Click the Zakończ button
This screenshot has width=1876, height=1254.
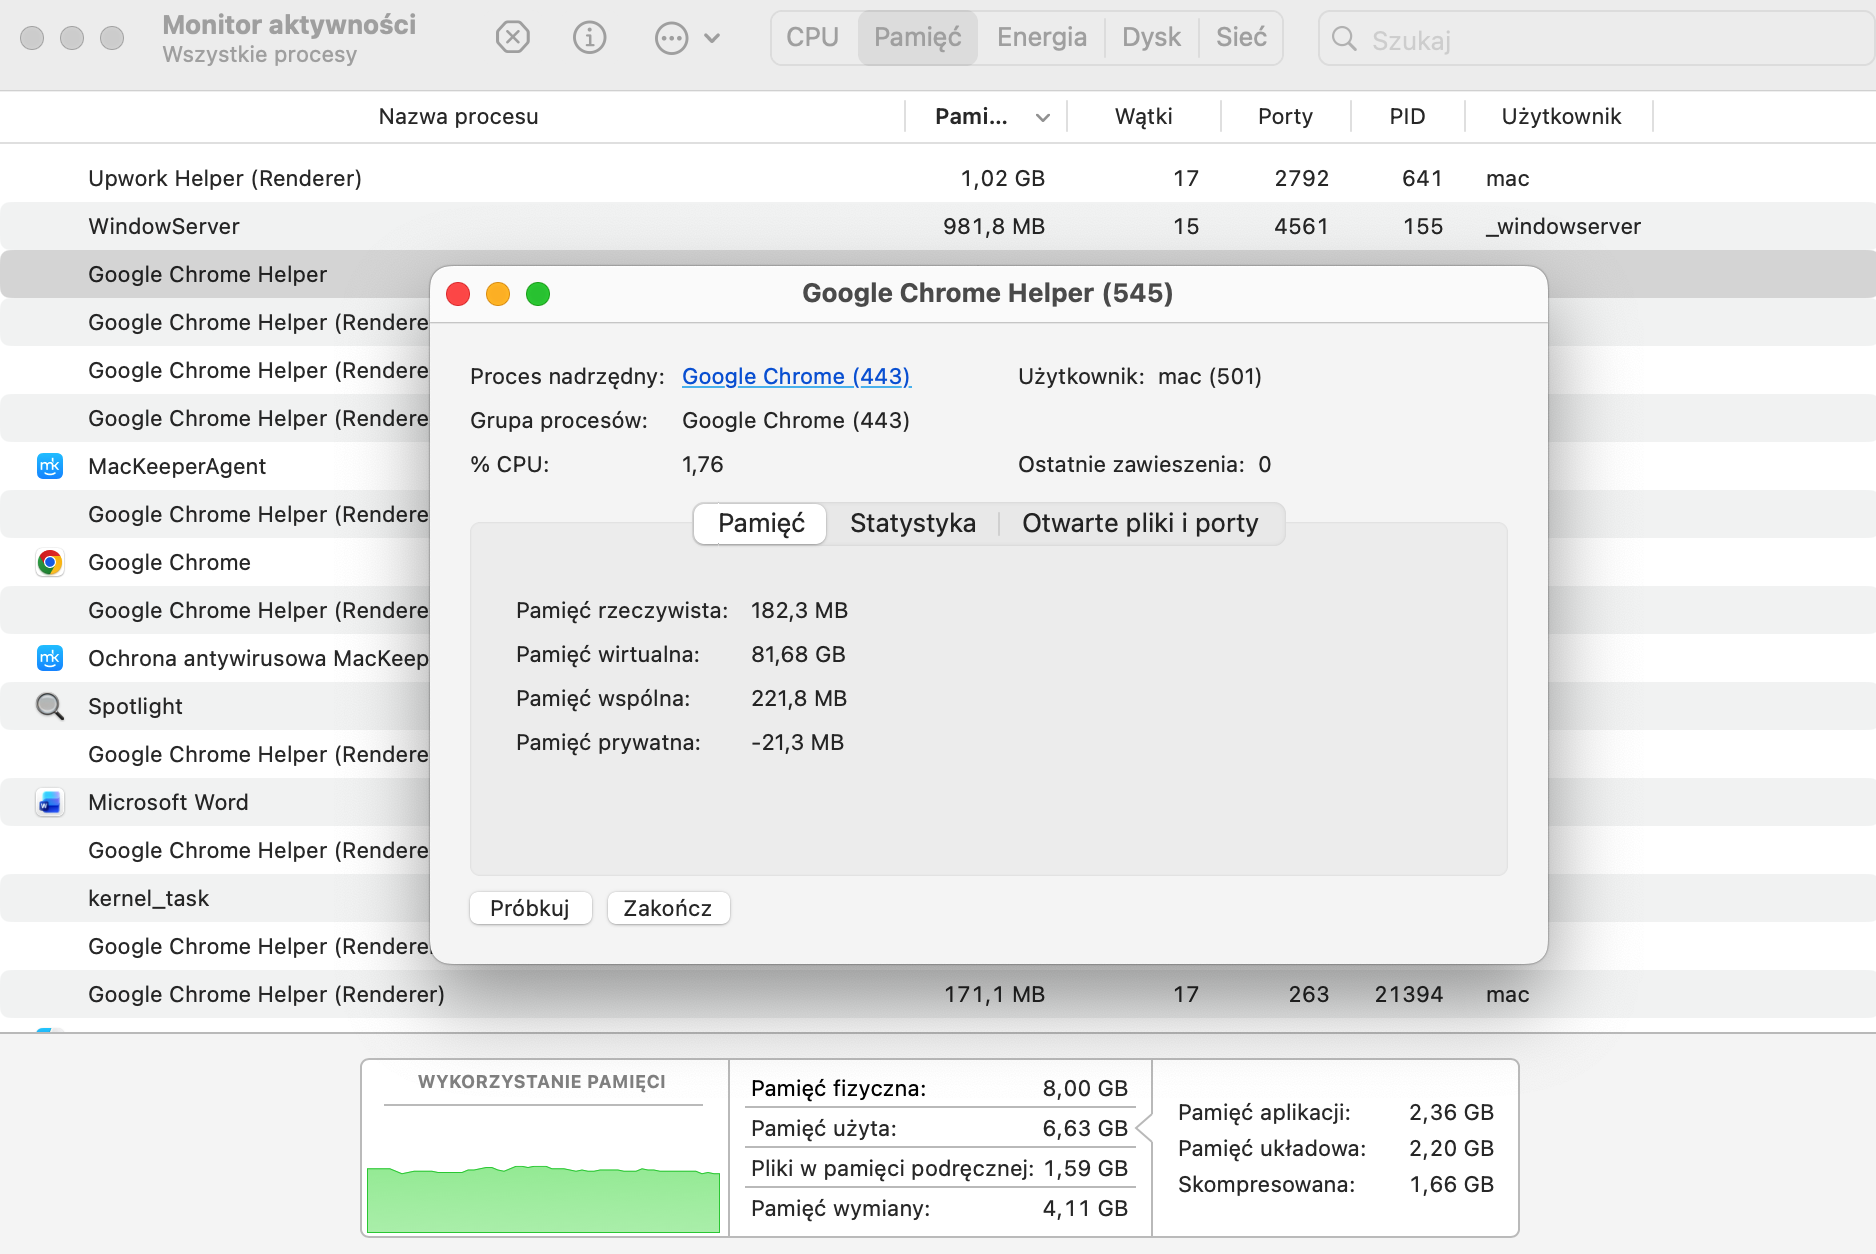[x=668, y=908]
